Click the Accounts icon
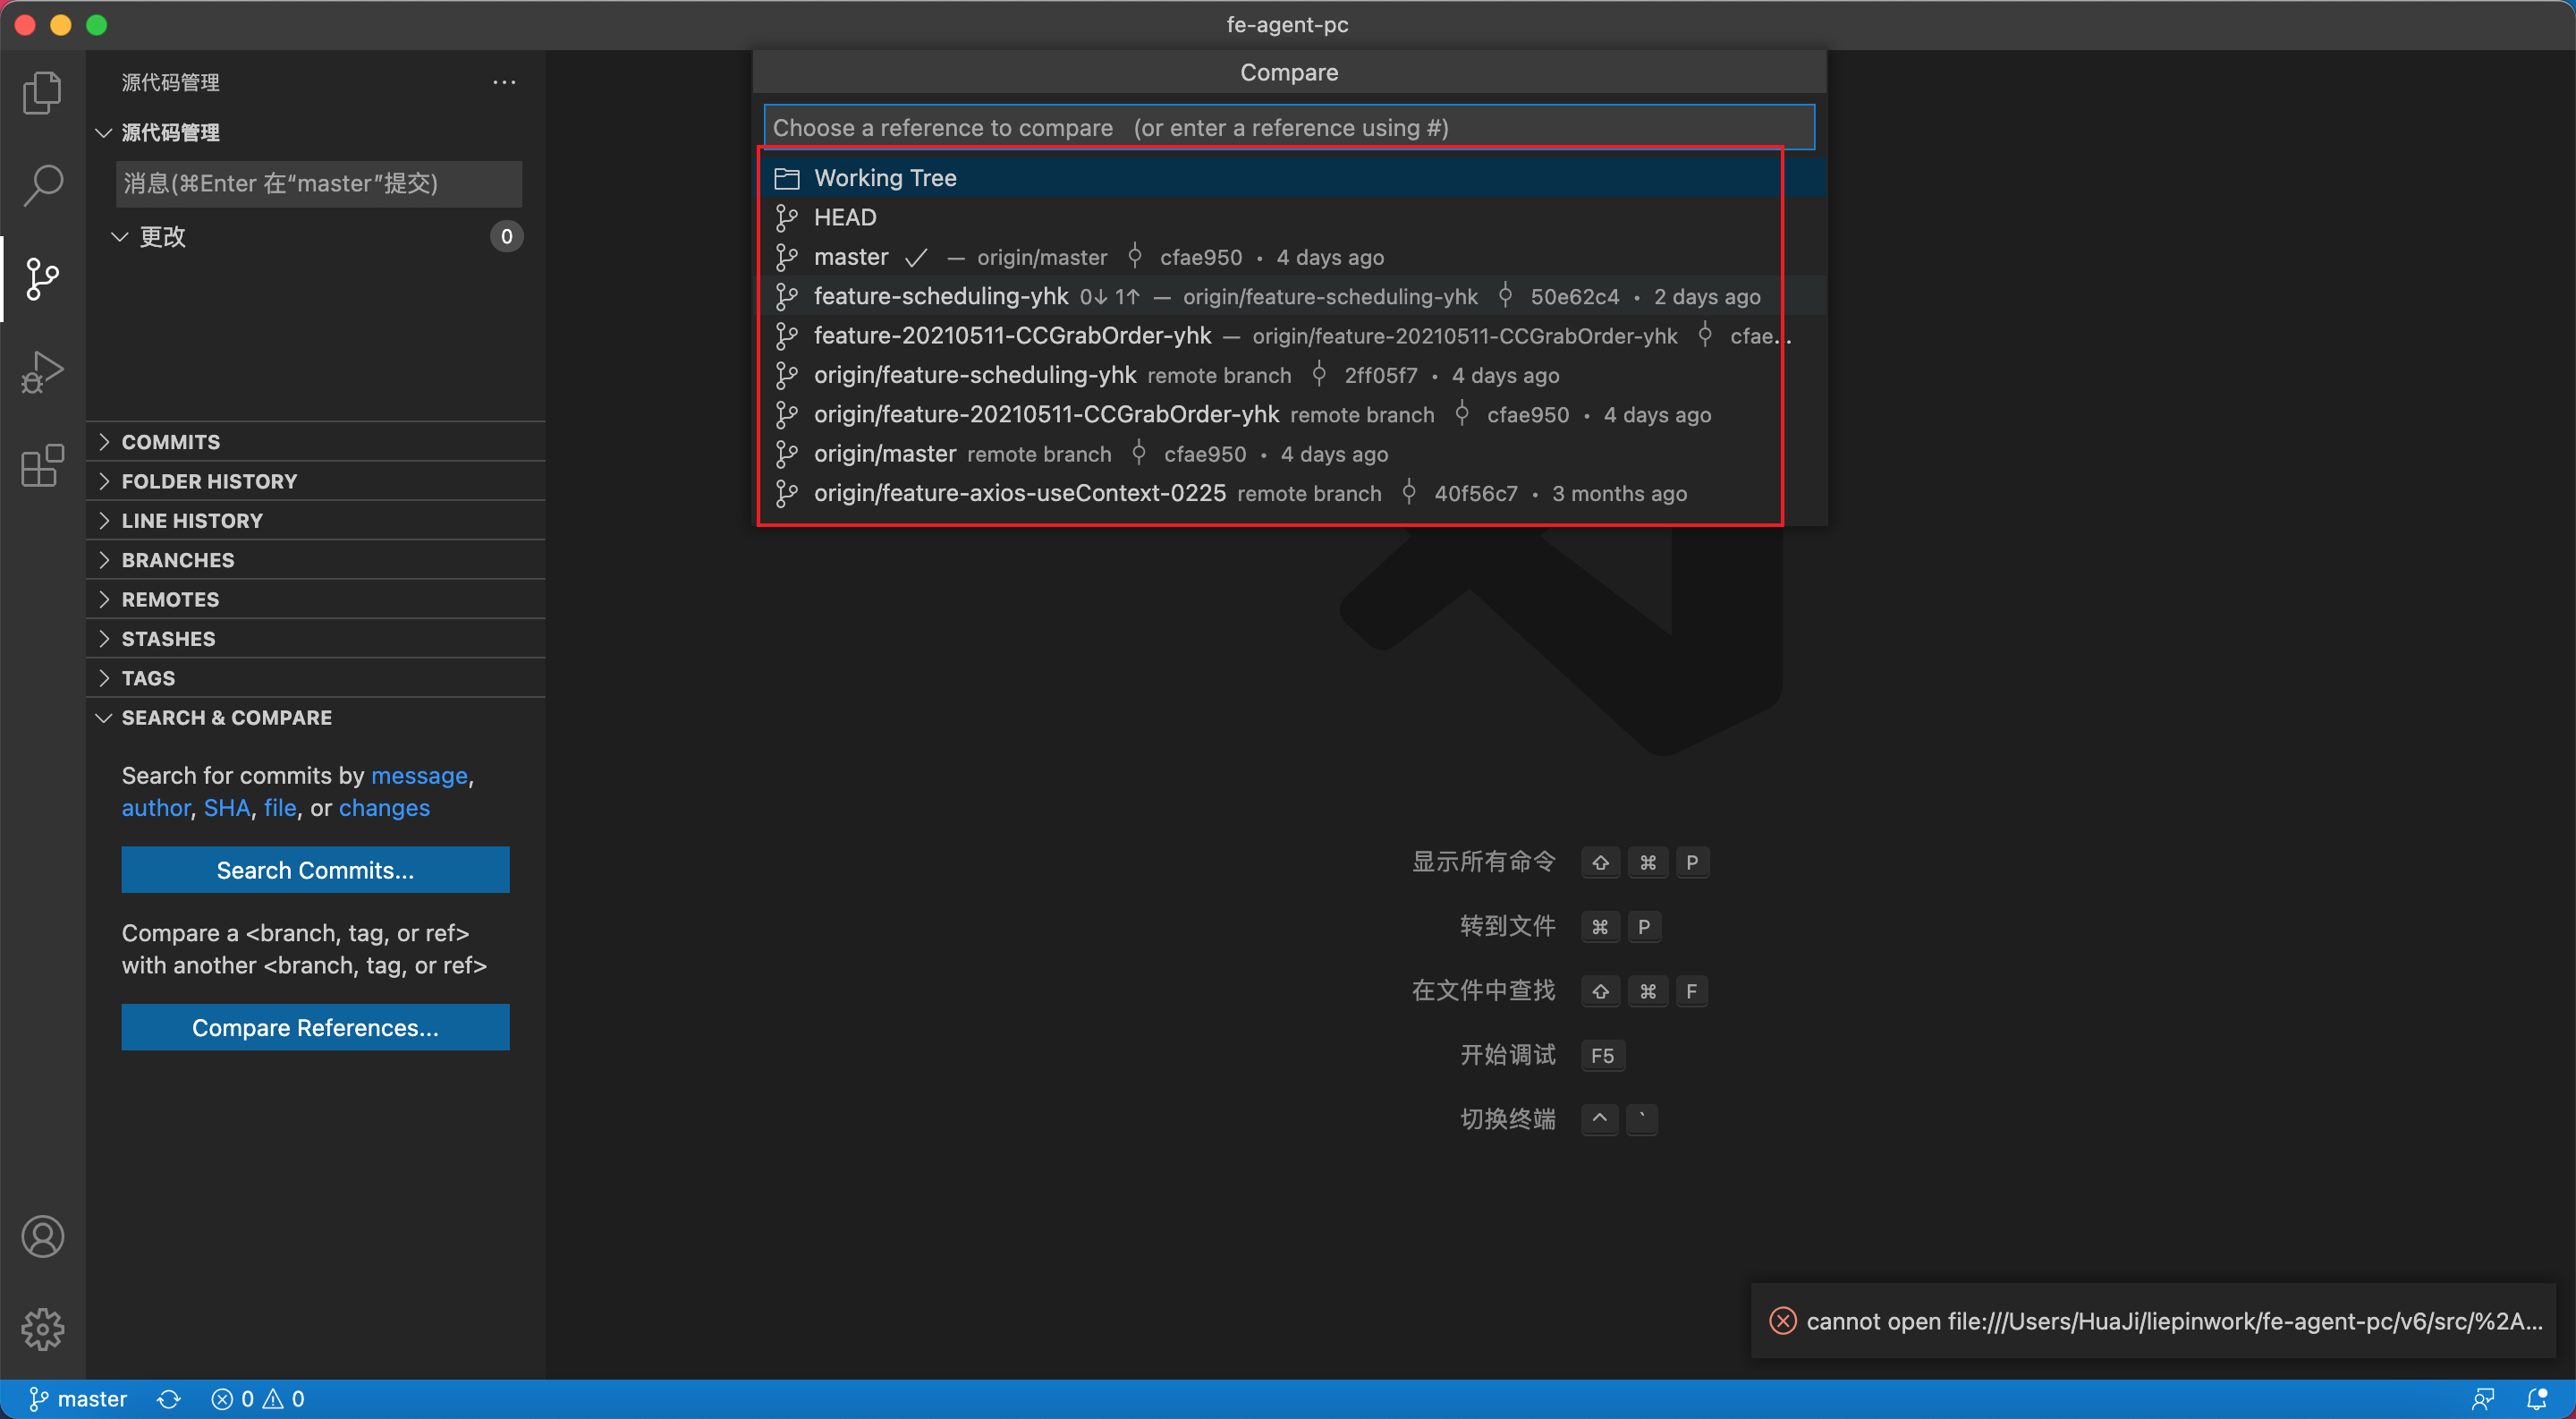This screenshot has height=1419, width=2576. pos(42,1237)
